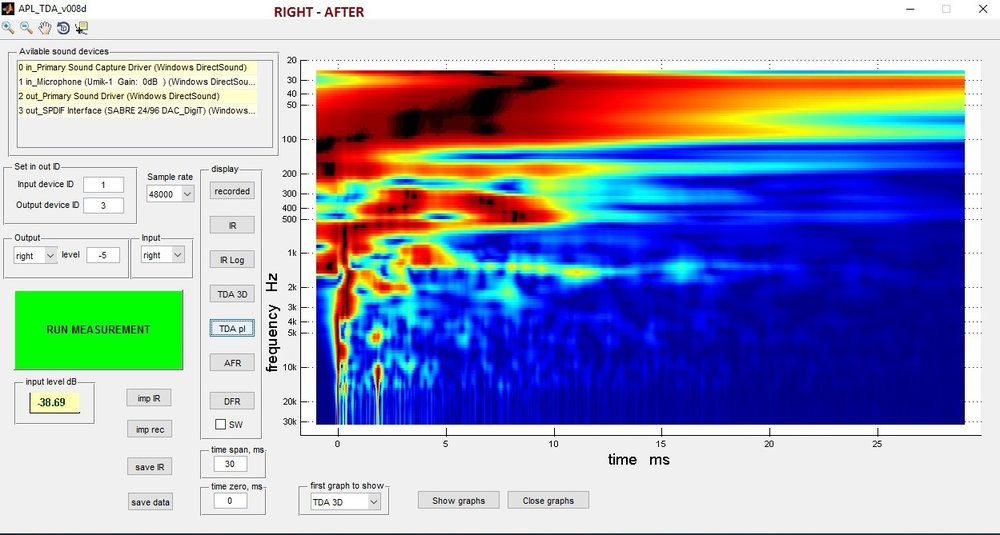Open the Input channel dropdown
1000x535 pixels.
pyautogui.click(x=162, y=255)
